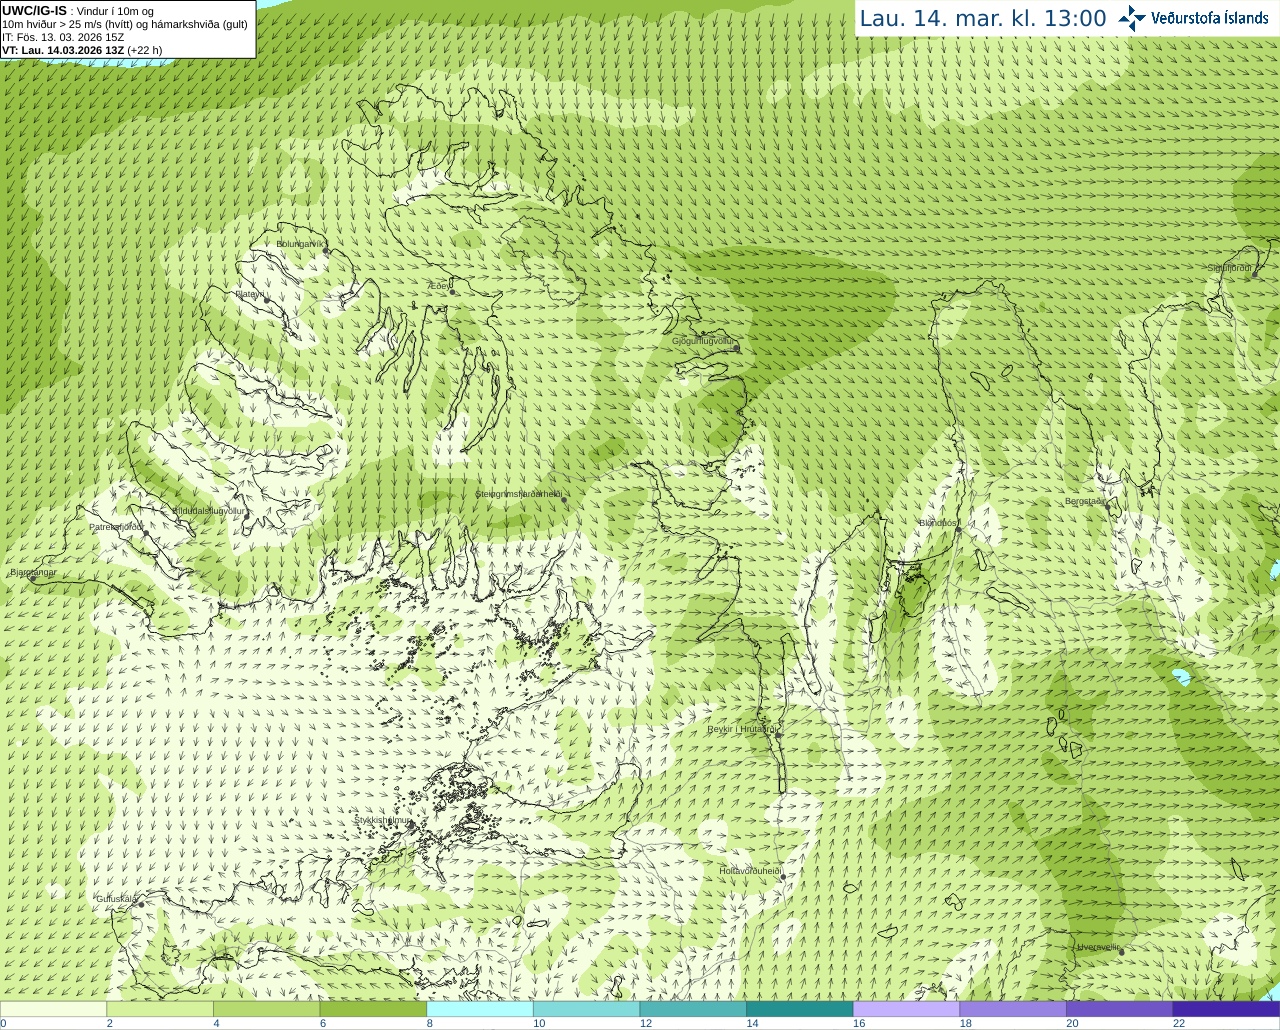Click the Holtavörðuheiði station label
Screen dimensions: 1280x1030
[x=750, y=871]
